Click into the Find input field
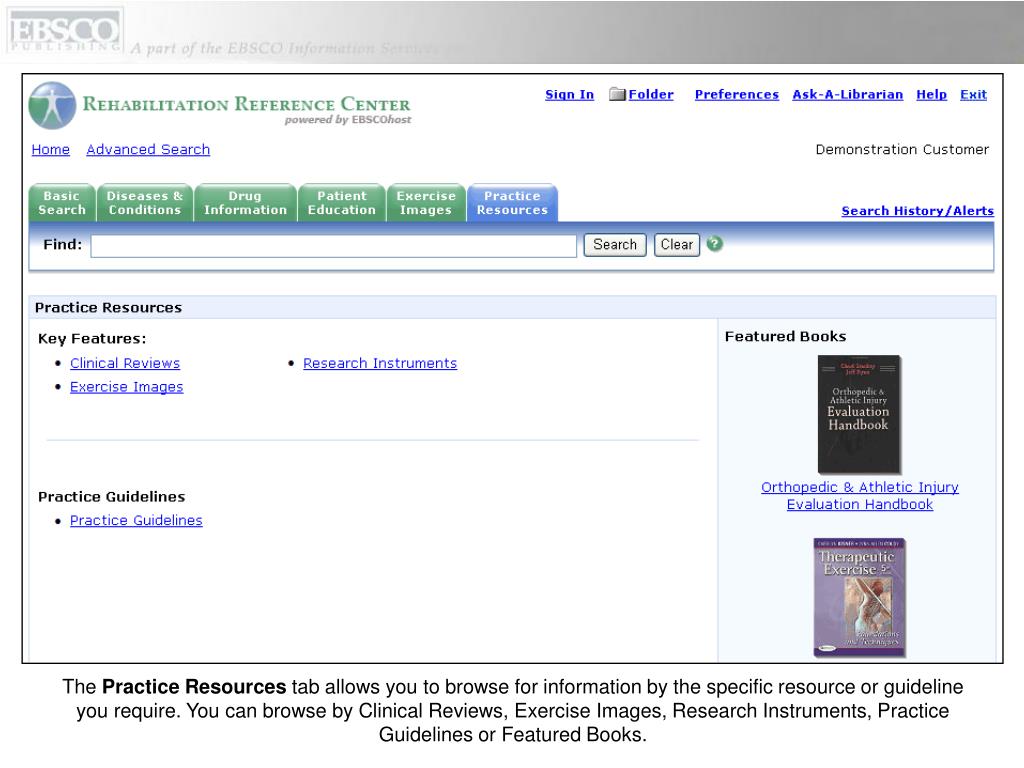This screenshot has height=768, width=1024. point(333,246)
